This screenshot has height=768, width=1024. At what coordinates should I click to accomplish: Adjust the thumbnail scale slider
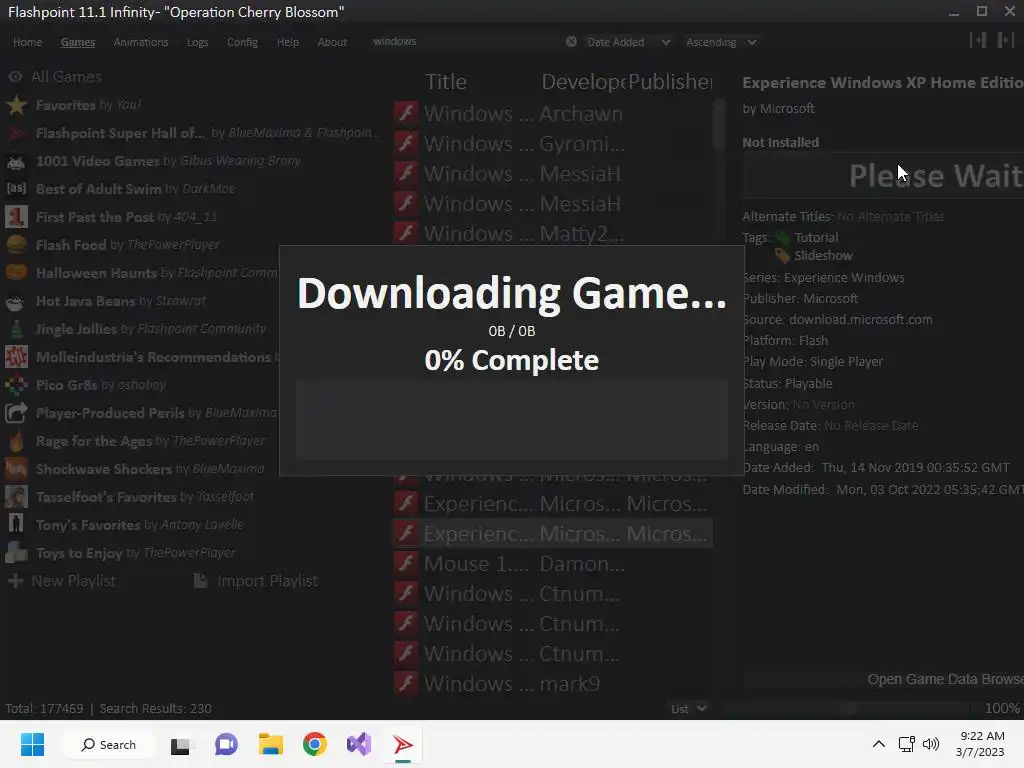point(848,709)
